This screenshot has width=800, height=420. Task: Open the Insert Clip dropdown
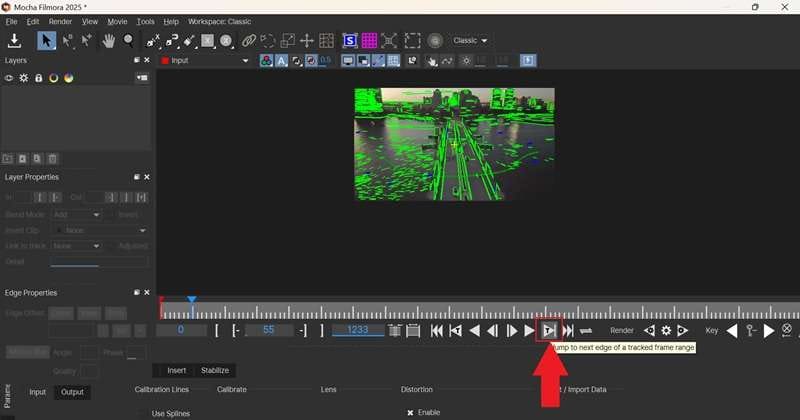(x=99, y=231)
